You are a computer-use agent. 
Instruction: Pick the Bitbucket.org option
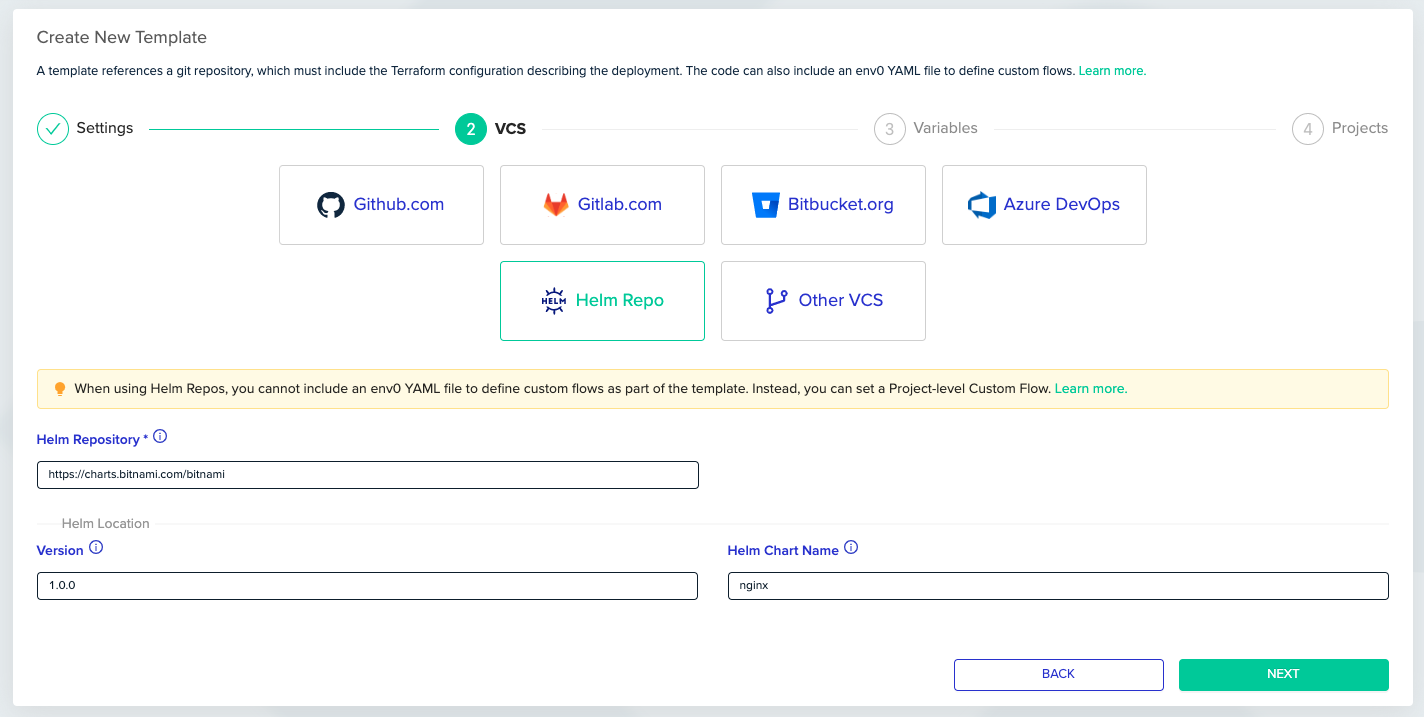point(823,205)
